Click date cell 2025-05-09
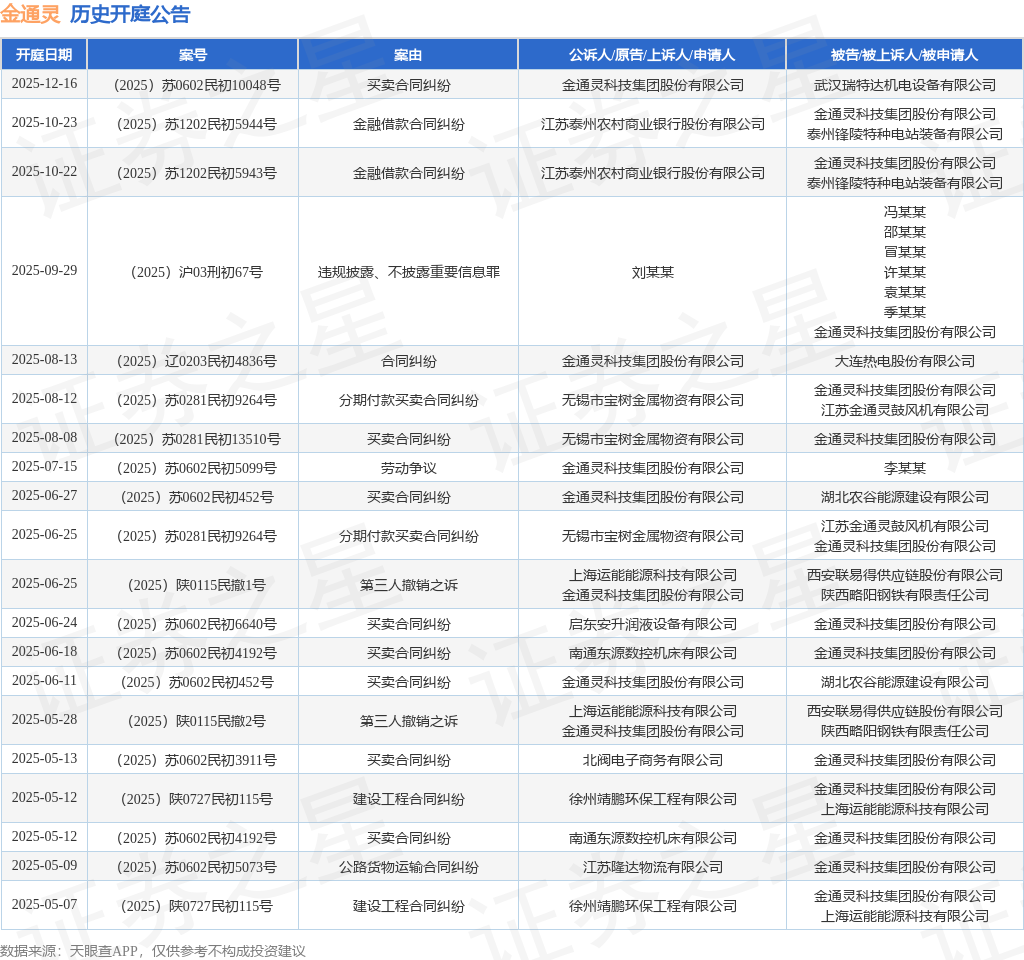 pos(44,866)
